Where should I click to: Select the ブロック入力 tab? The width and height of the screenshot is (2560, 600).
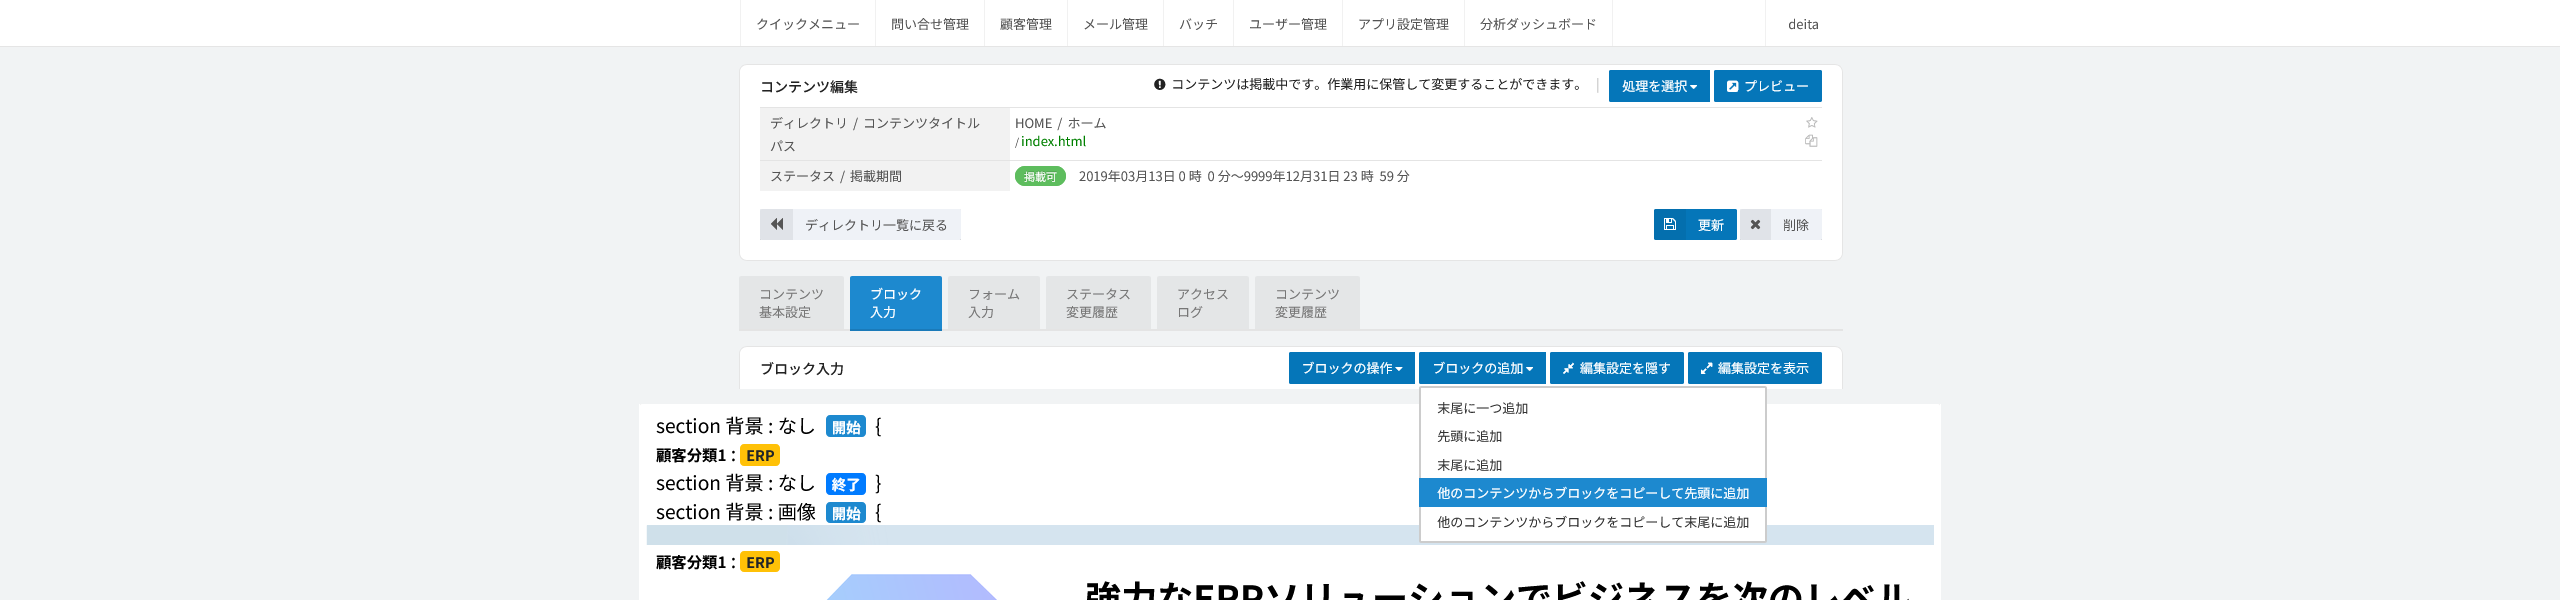896,303
